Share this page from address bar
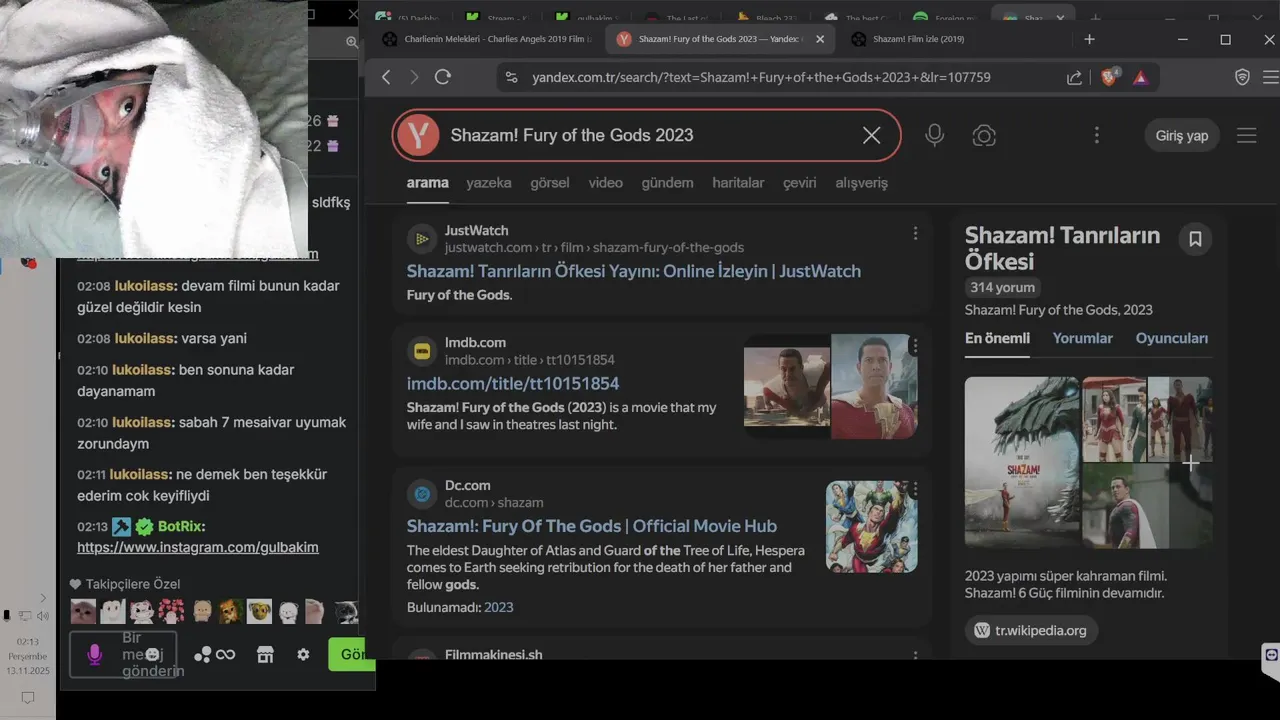 (1074, 77)
